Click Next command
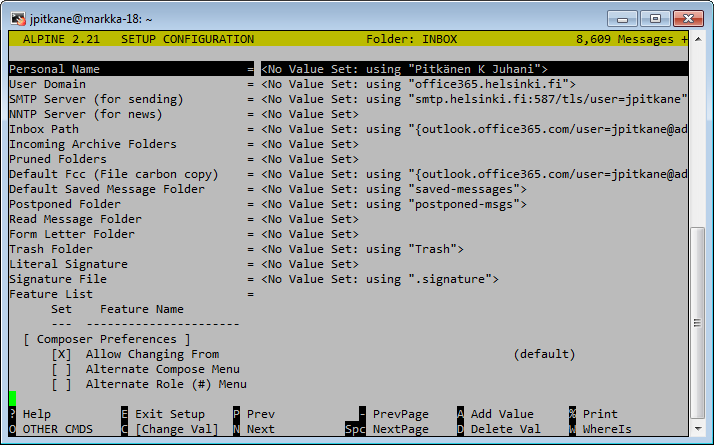 (x=254, y=429)
